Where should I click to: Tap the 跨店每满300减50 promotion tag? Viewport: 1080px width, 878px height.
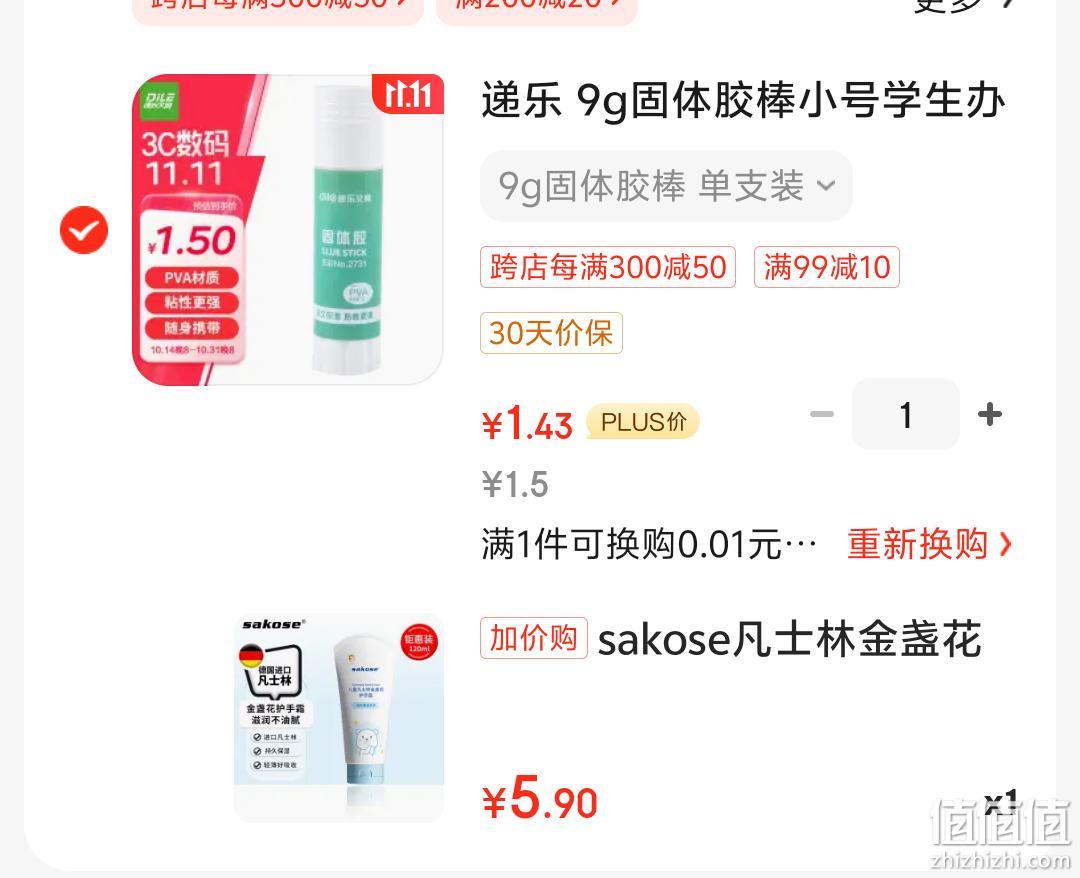click(608, 267)
